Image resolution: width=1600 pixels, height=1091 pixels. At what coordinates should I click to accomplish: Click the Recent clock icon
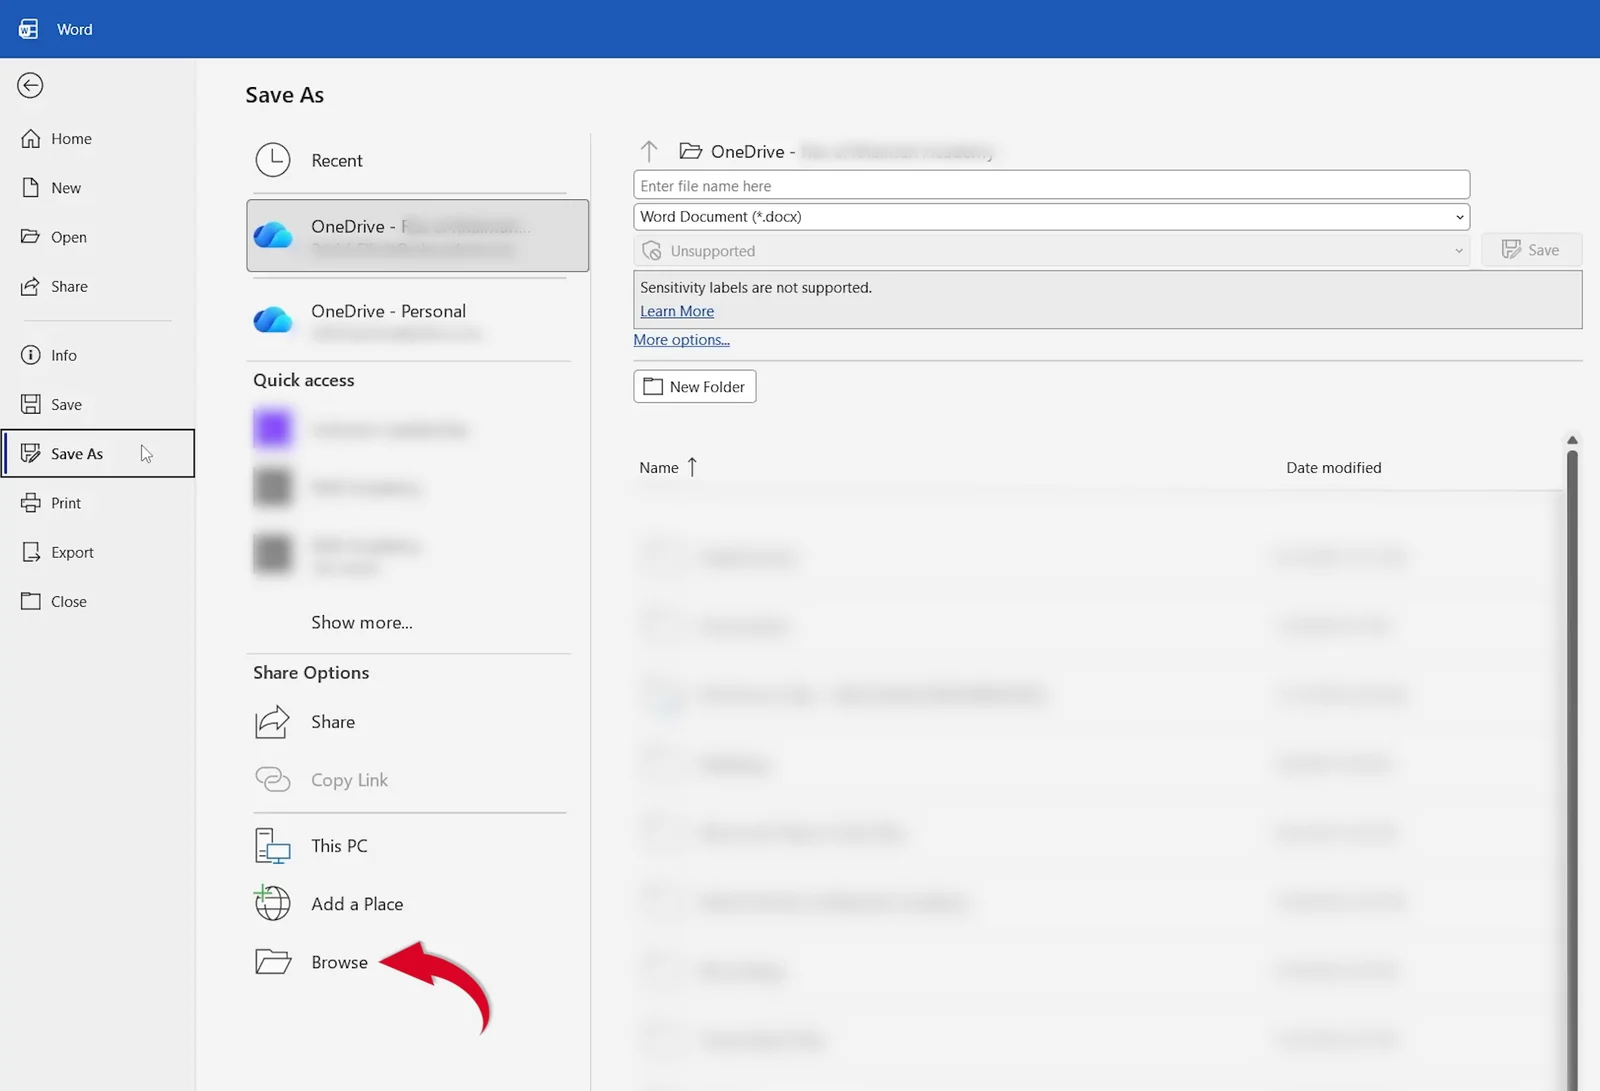point(273,160)
